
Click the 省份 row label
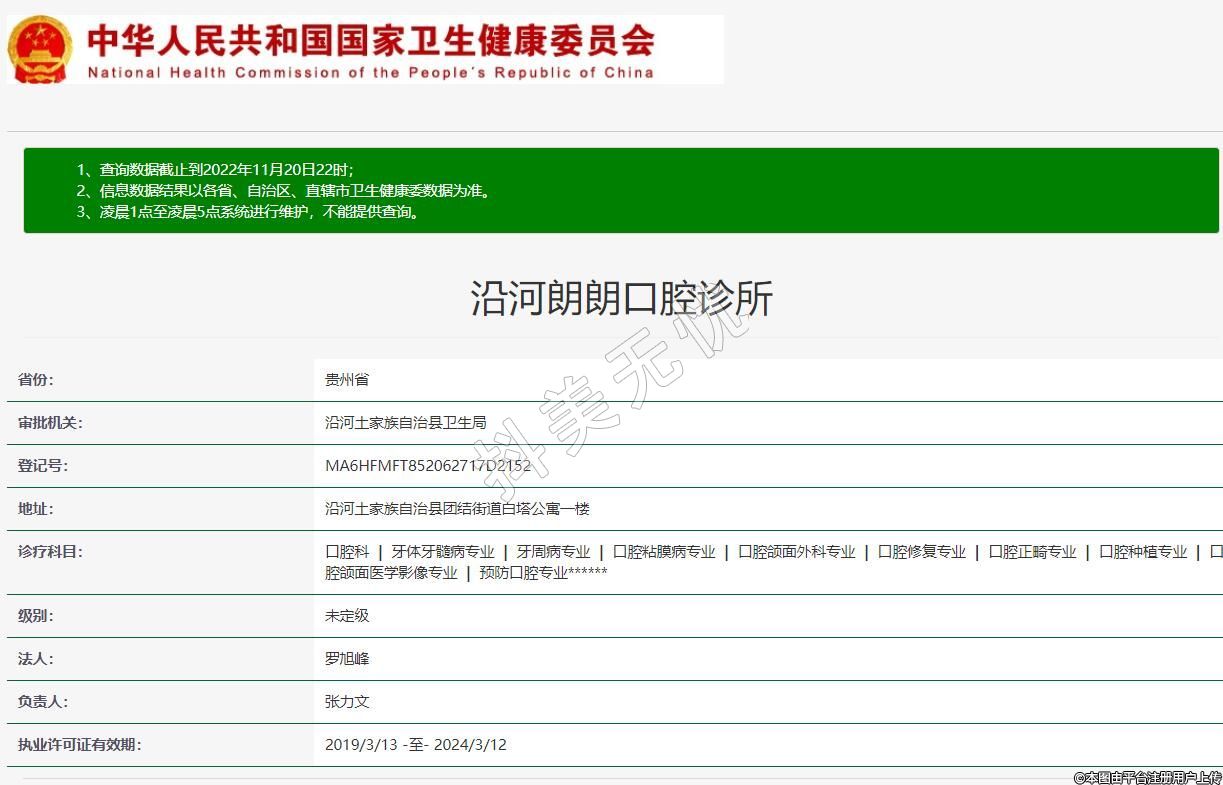click(x=36, y=380)
